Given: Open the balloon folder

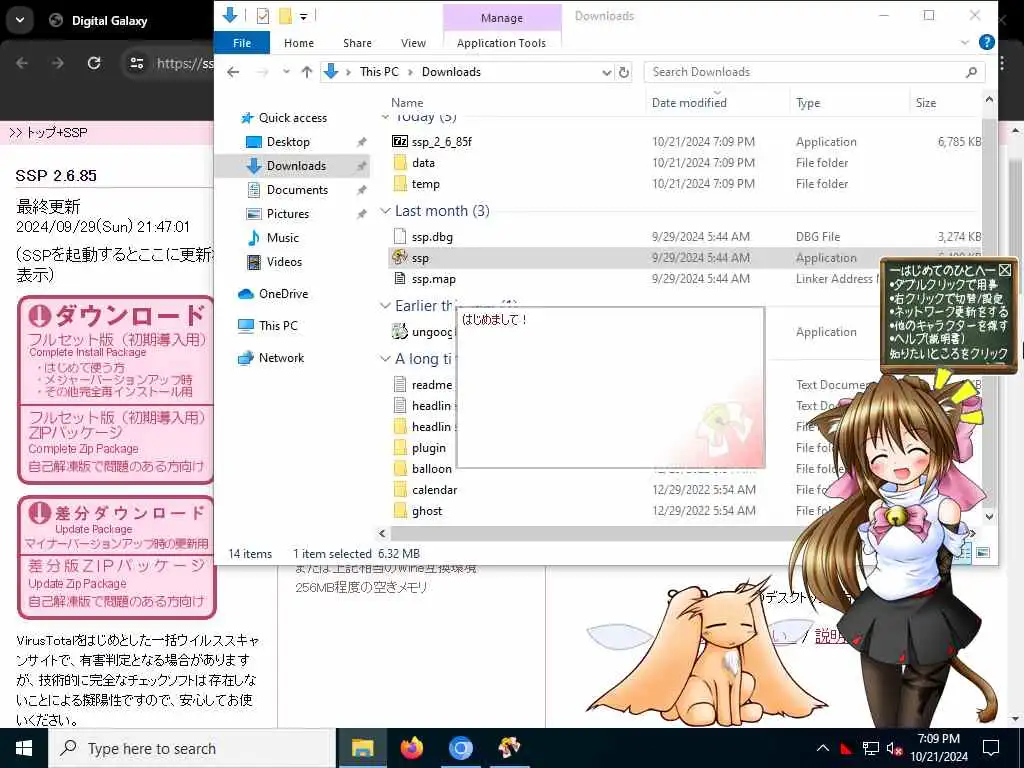Looking at the screenshot, I should 423,469.
